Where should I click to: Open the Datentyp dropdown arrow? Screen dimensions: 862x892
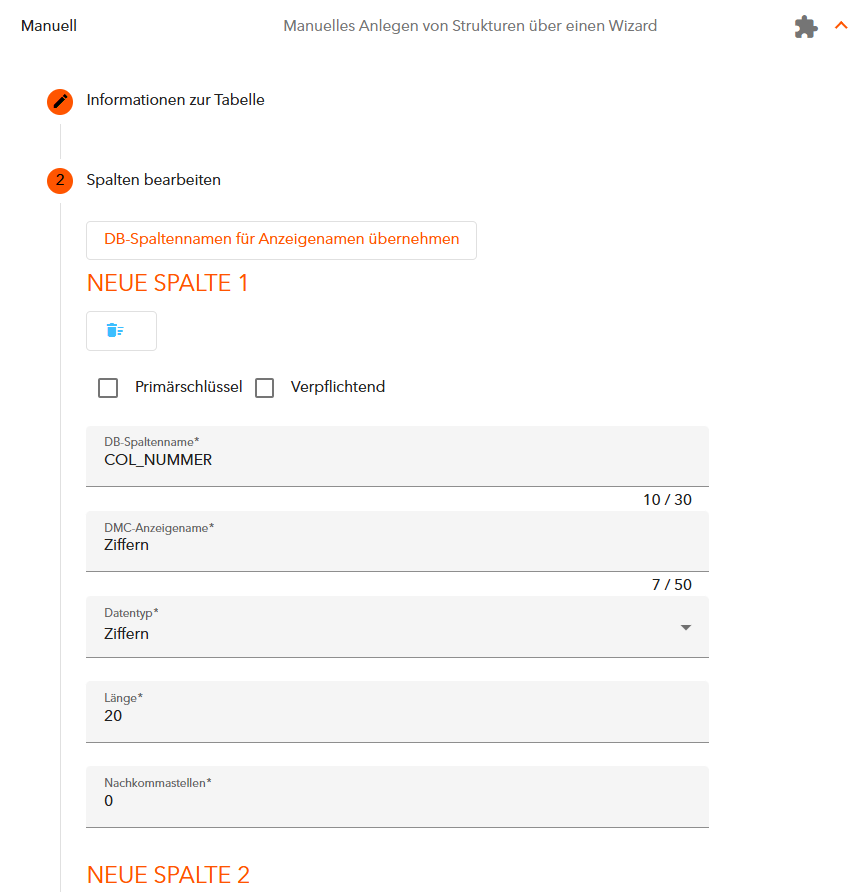tap(686, 628)
